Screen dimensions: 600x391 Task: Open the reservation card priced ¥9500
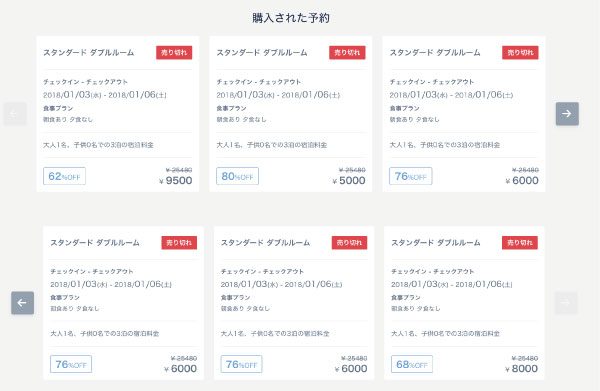pos(117,114)
